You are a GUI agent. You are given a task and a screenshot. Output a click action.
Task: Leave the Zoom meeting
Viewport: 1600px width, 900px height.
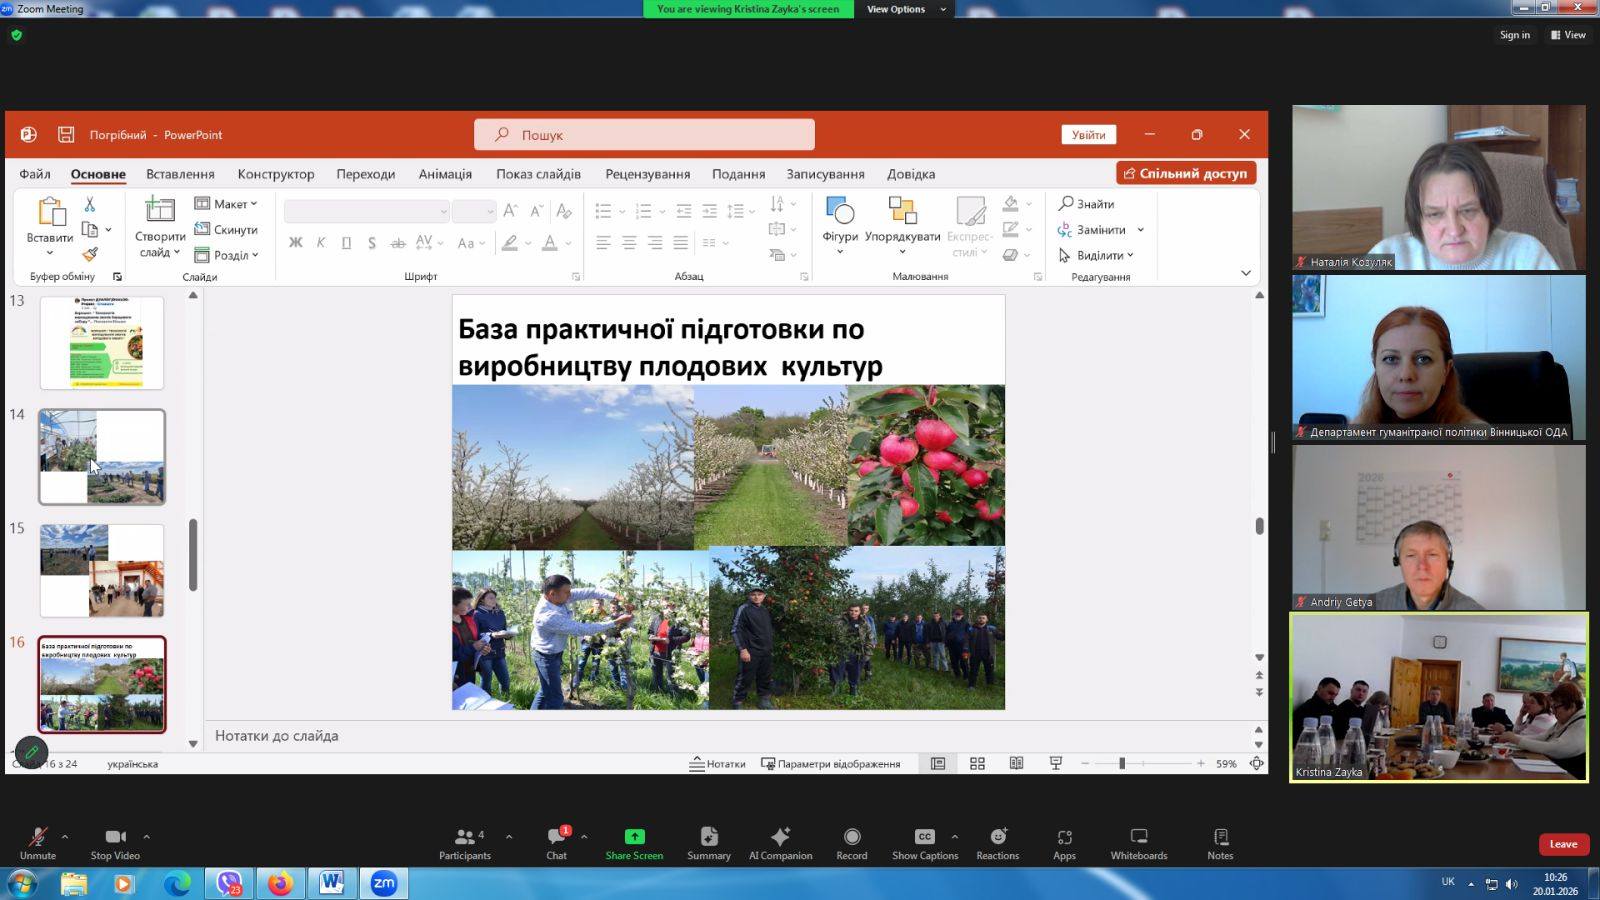coord(1562,844)
